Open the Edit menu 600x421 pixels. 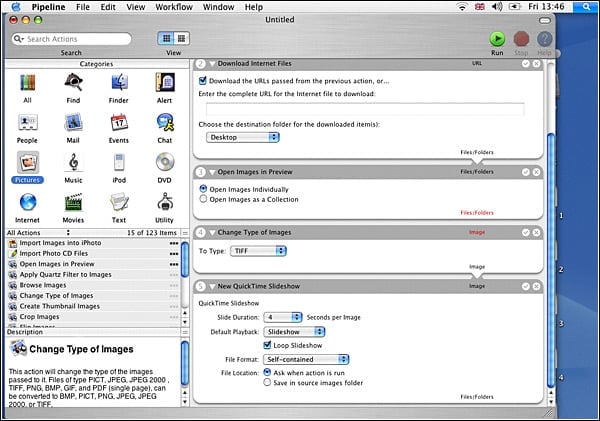click(108, 7)
